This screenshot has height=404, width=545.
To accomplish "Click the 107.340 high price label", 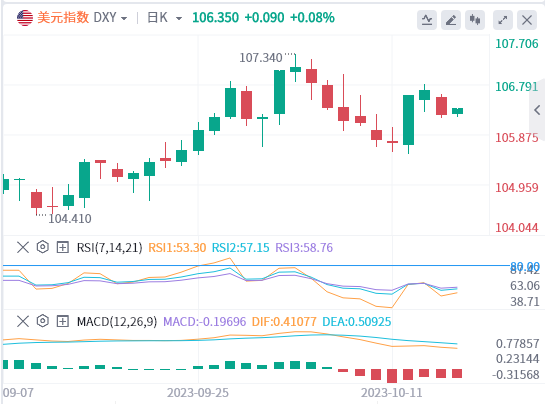I will pos(261,58).
